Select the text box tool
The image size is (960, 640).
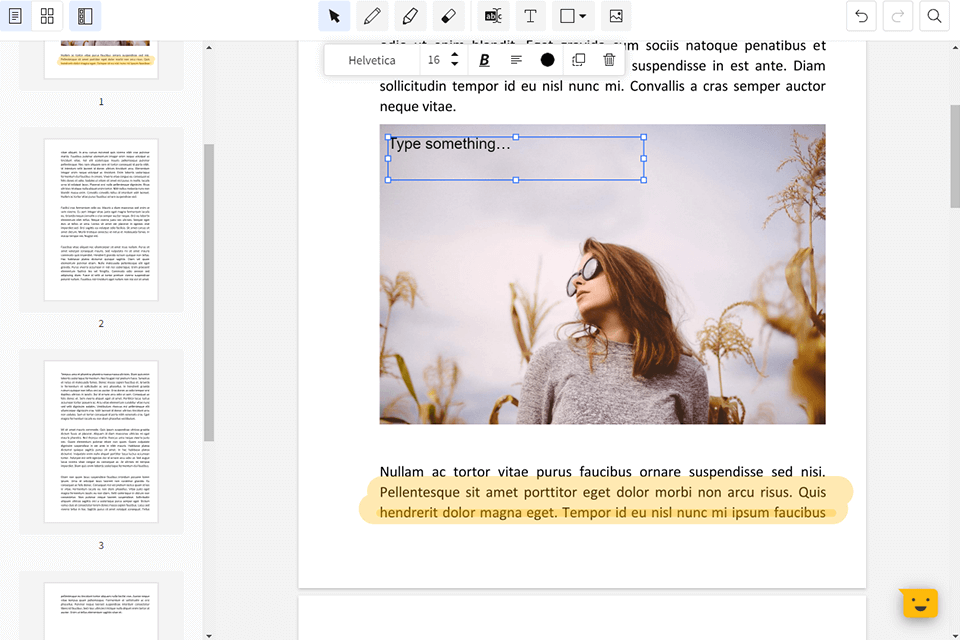point(530,16)
